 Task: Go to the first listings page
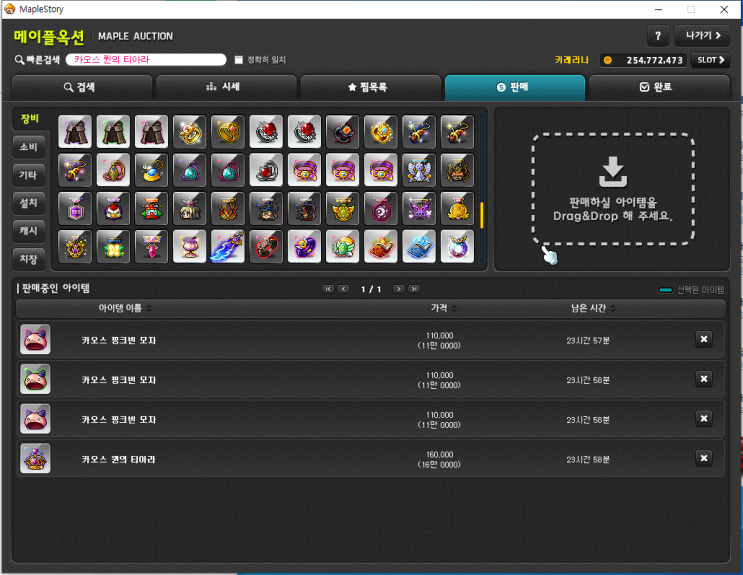point(328,289)
